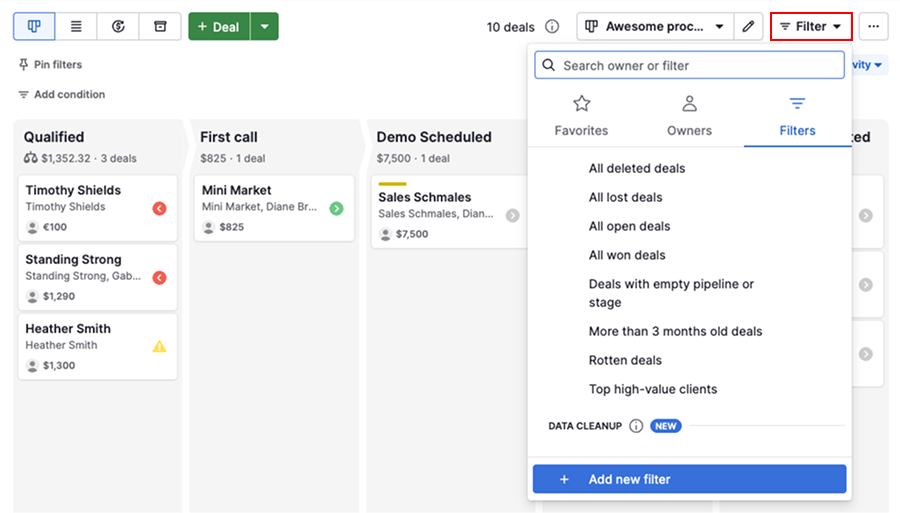Expand the Deal button dropdown arrow

click(x=264, y=27)
